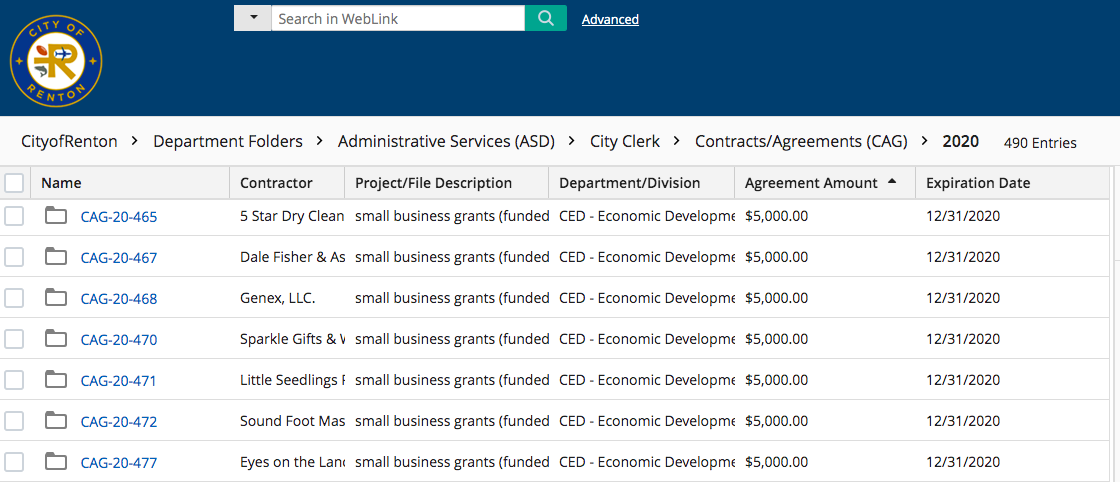Navigate to City Clerk breadcrumb
Screen dimensions: 1120x482
click(625, 142)
